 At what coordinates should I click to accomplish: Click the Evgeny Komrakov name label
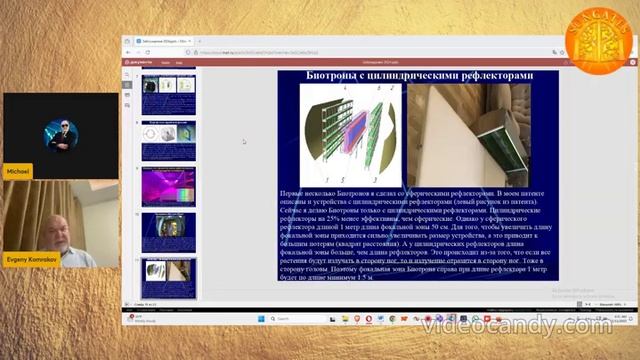(x=31, y=260)
